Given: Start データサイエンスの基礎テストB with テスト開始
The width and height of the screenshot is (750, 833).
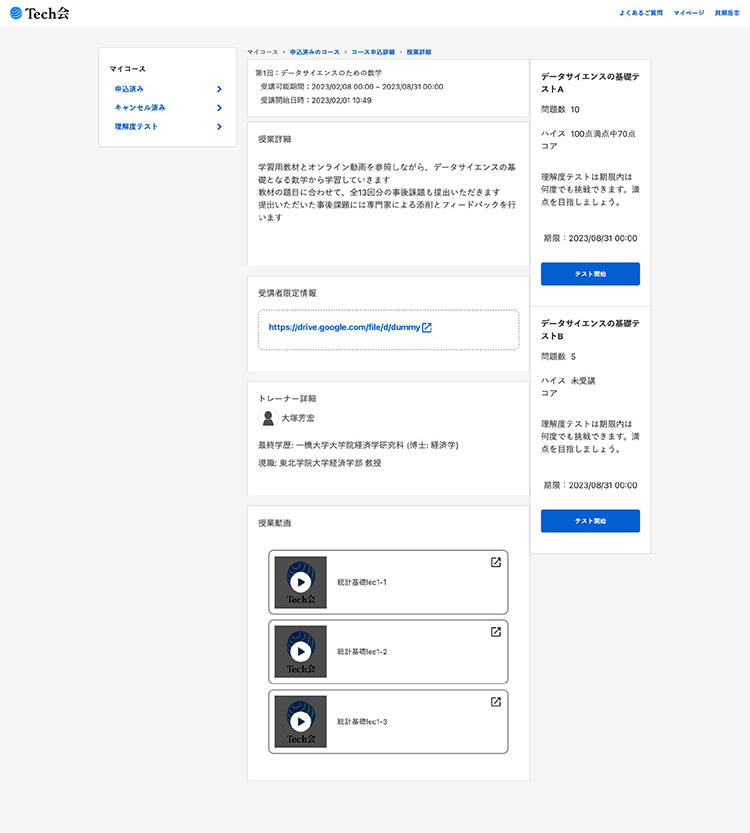Looking at the screenshot, I should coord(590,521).
